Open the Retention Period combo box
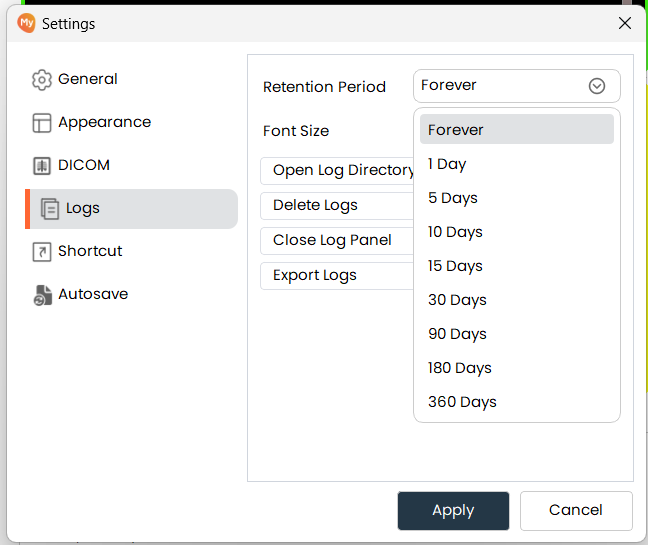Viewport: 648px width, 545px height. [516, 86]
